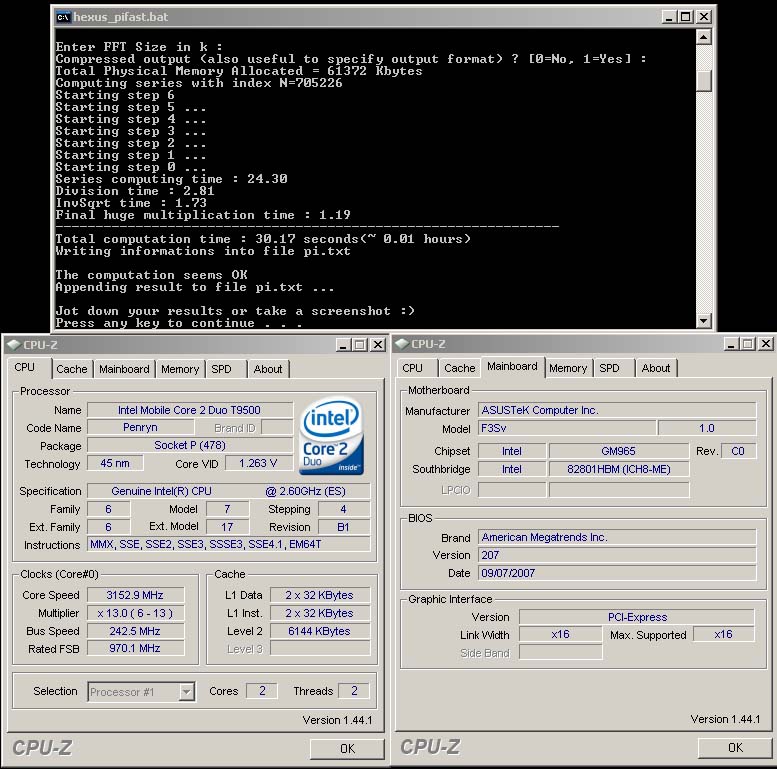Open the Mainboard tab in left CPU-Z window
This screenshot has width=777, height=769.
(124, 369)
